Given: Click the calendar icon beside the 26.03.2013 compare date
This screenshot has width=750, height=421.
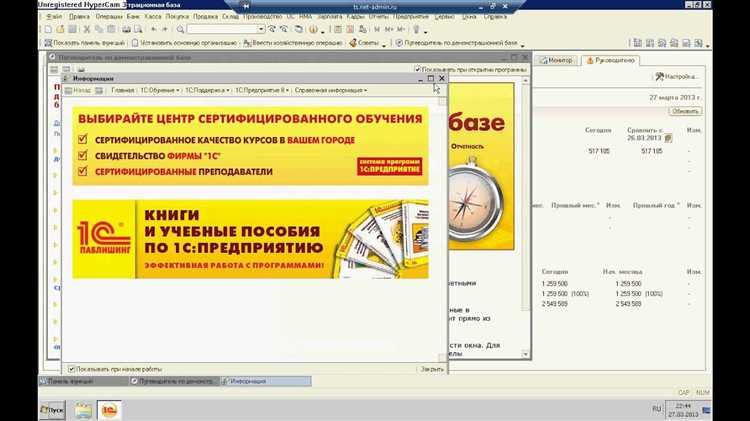Looking at the screenshot, I should [x=668, y=138].
